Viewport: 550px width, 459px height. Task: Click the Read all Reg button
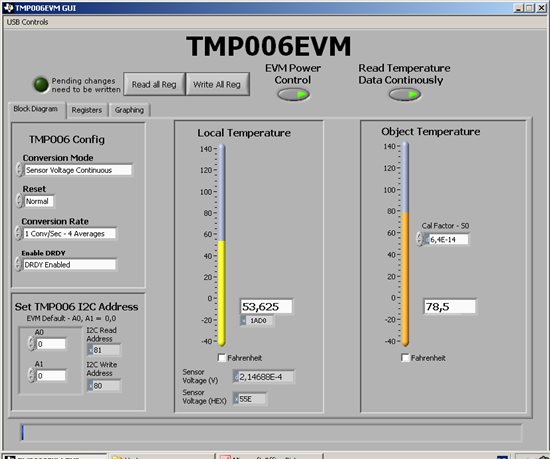(154, 84)
